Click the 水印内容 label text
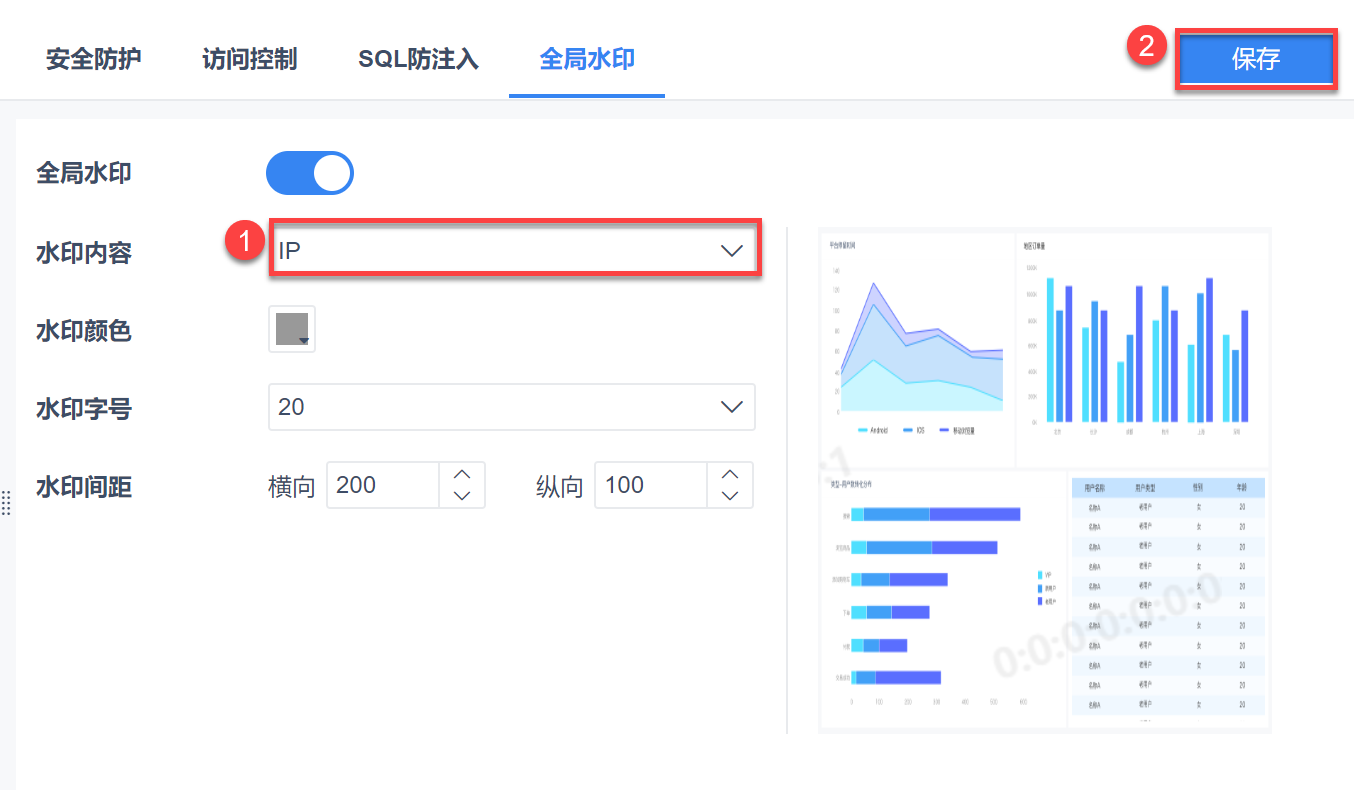The image size is (1354, 790). [84, 253]
